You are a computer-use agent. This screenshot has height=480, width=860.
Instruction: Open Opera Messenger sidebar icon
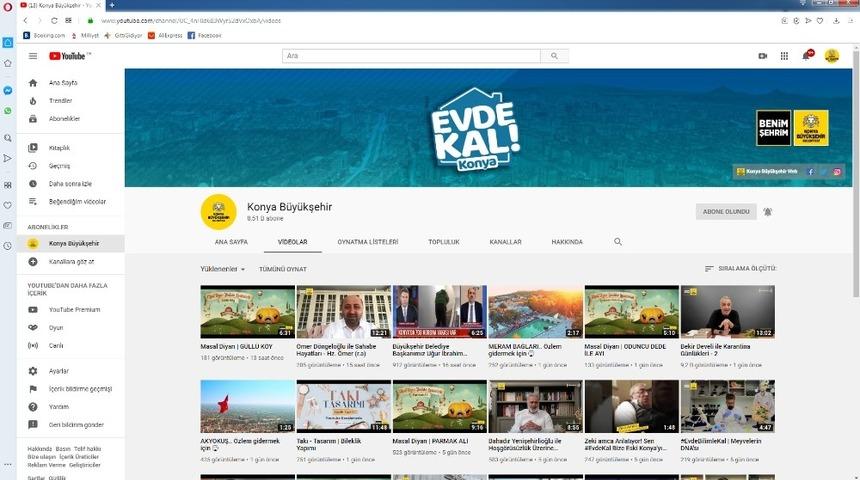(8, 91)
